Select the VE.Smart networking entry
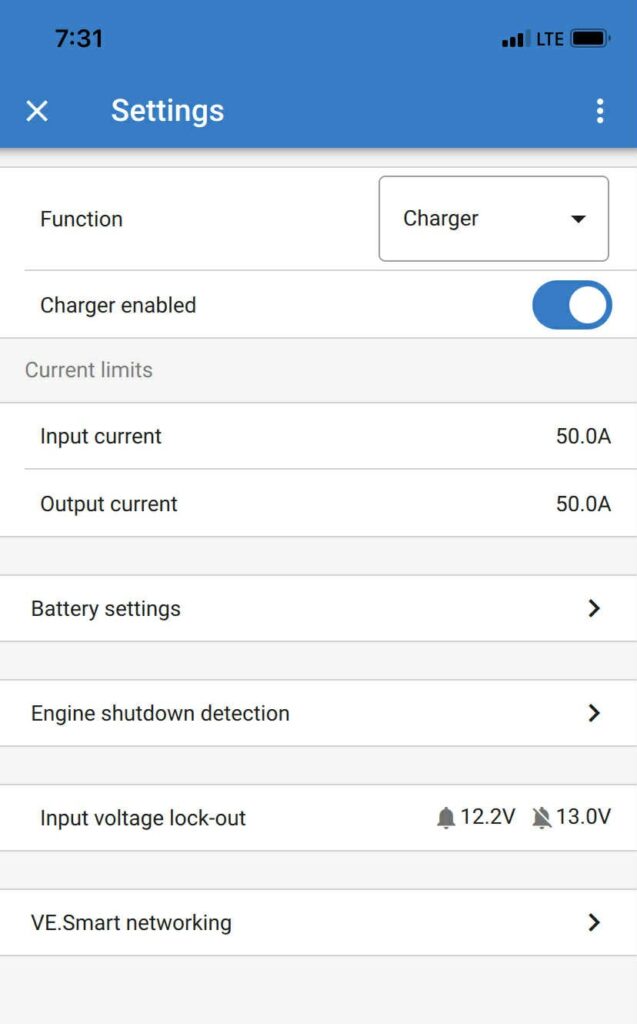This screenshot has height=1024, width=637. (131, 923)
